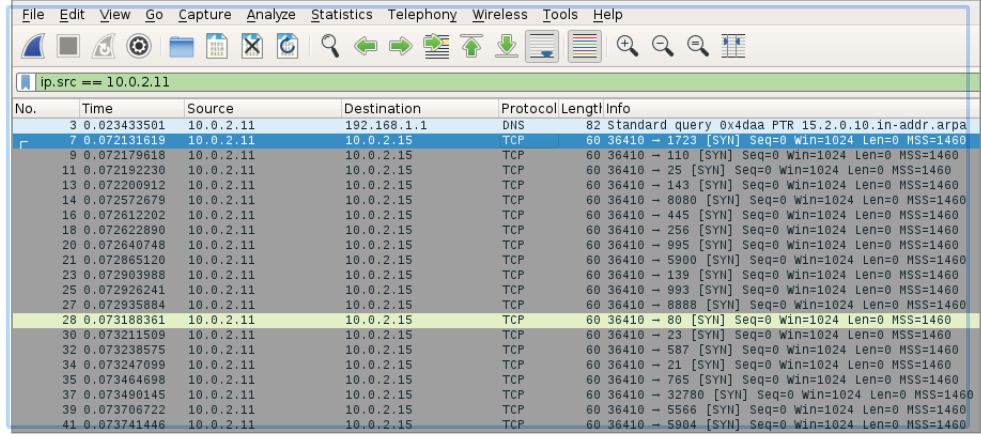Toggle packet list colorization
Viewport: 981px width, 444px height.
tap(585, 46)
